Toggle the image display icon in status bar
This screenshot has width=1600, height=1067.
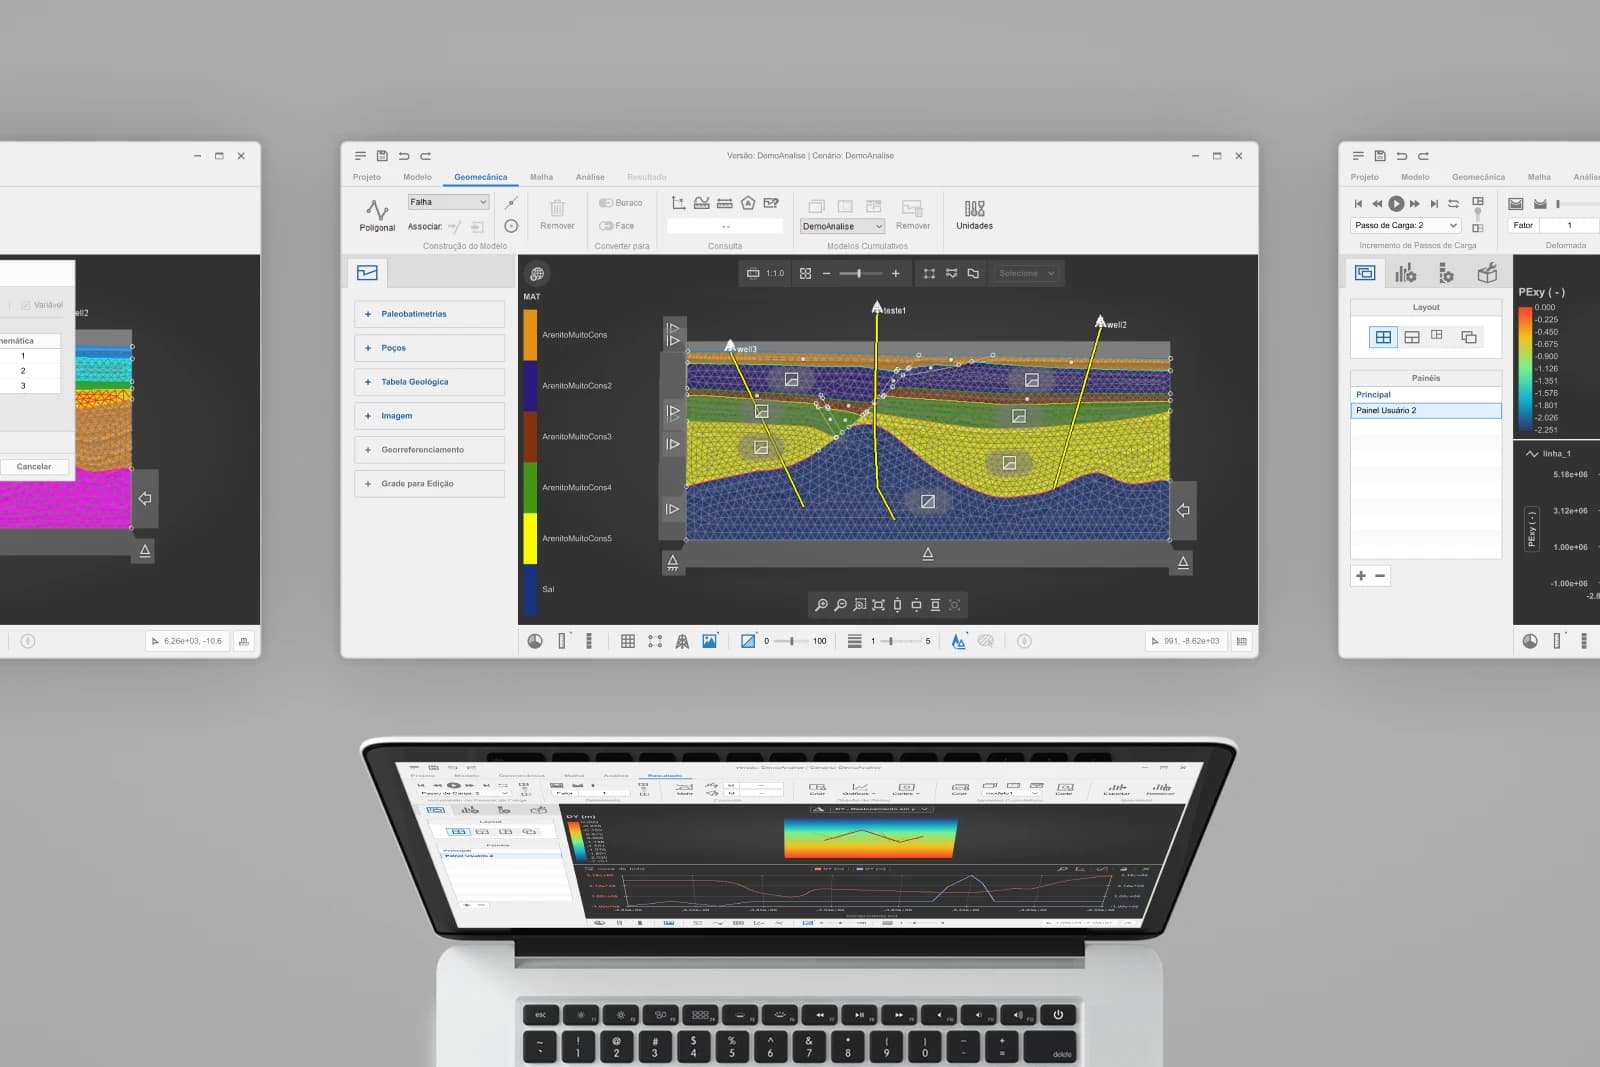click(x=709, y=641)
